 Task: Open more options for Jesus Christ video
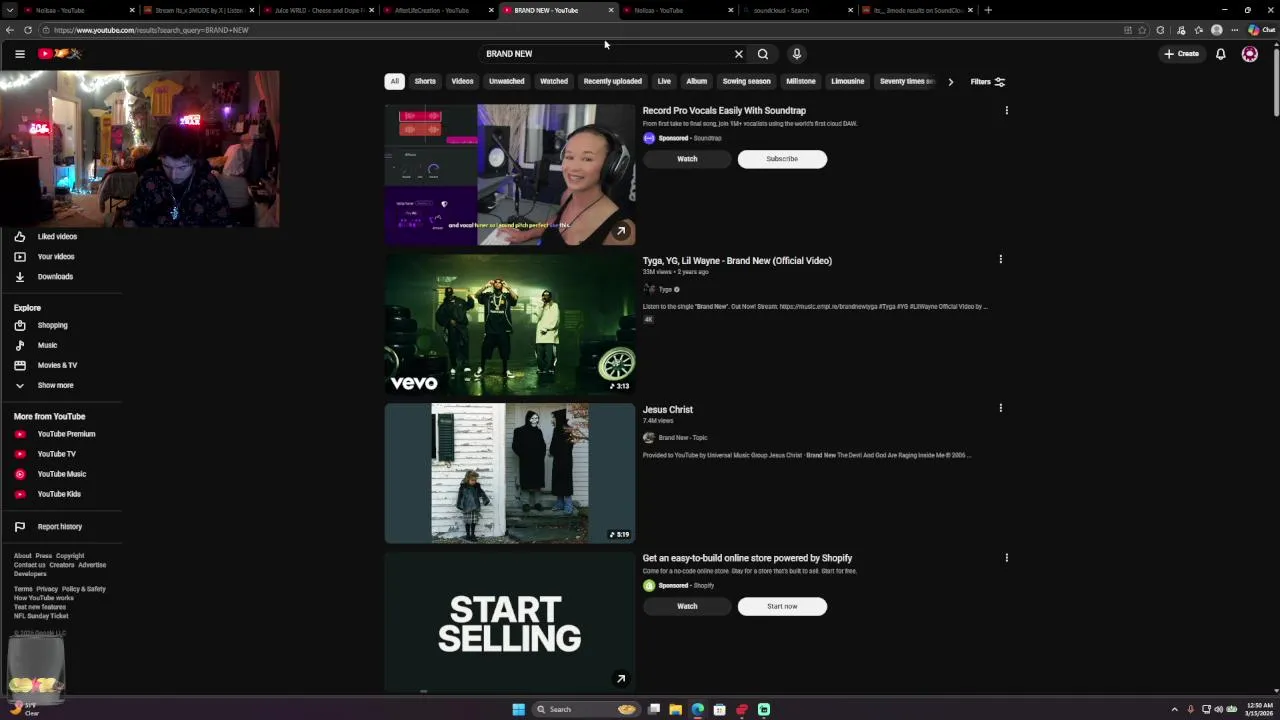pos(1001,408)
